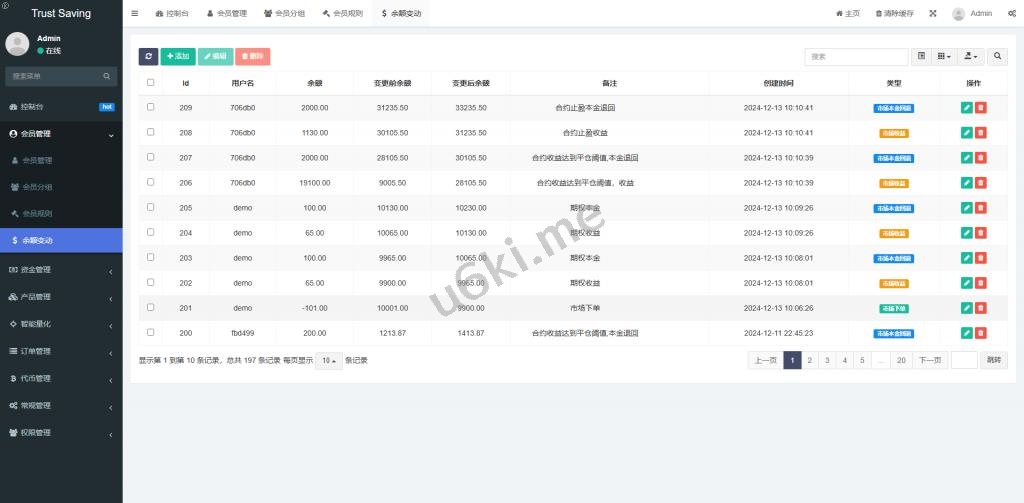
Task: Click the 搜索 table search input field
Action: (856, 57)
